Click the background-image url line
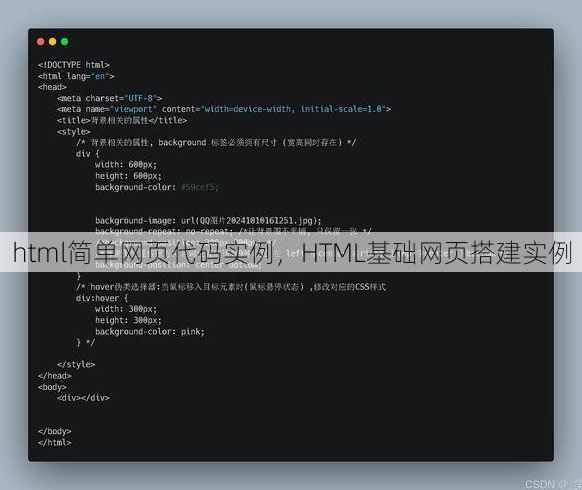The width and height of the screenshot is (582, 490). pyautogui.click(x=208, y=220)
